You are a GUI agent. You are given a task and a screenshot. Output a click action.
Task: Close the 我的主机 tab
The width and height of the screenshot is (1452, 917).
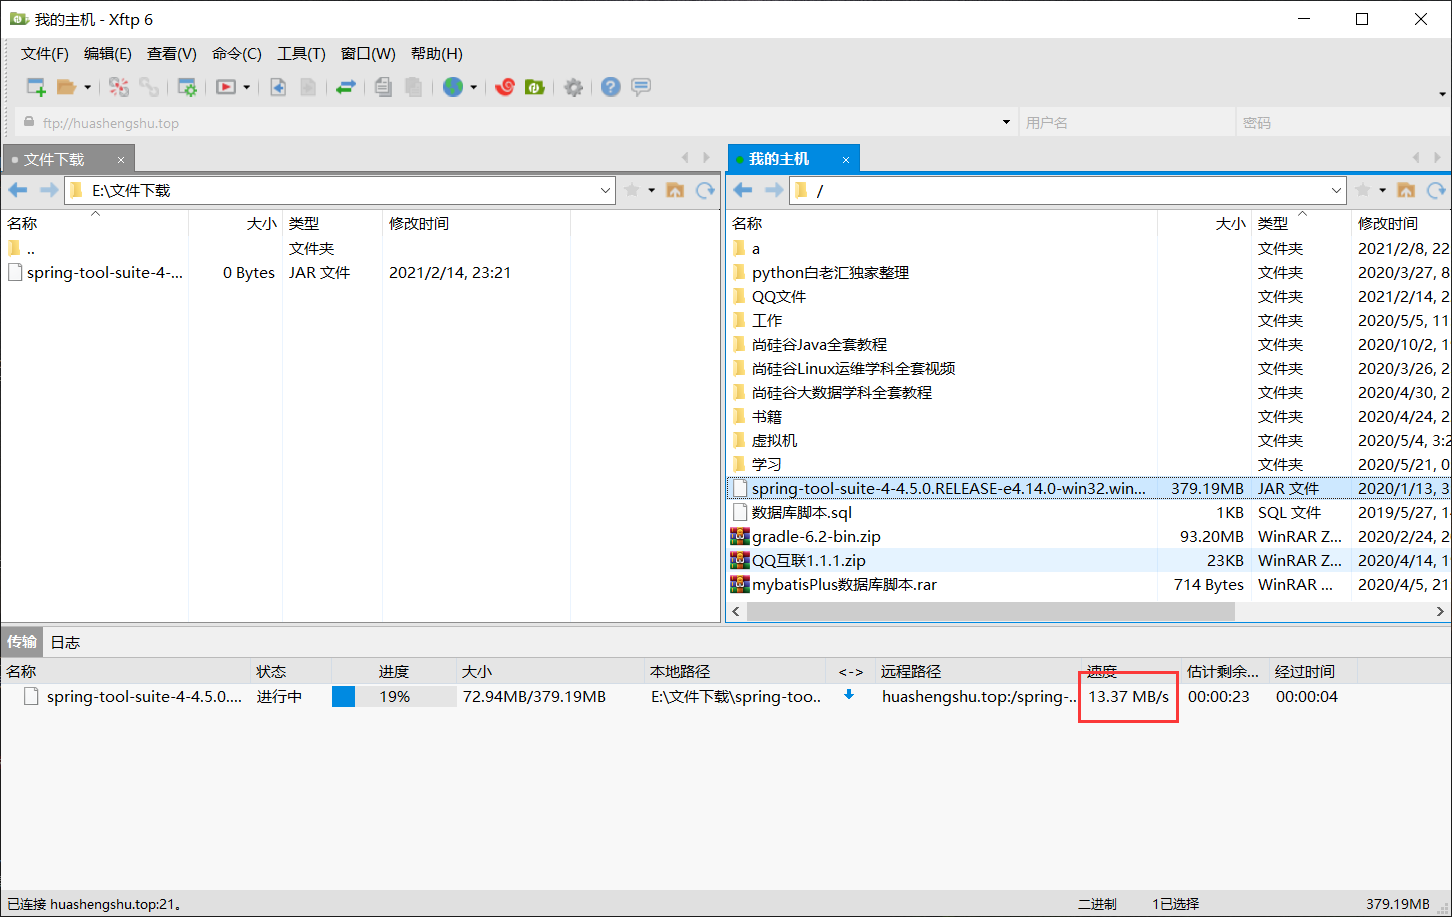(x=846, y=160)
